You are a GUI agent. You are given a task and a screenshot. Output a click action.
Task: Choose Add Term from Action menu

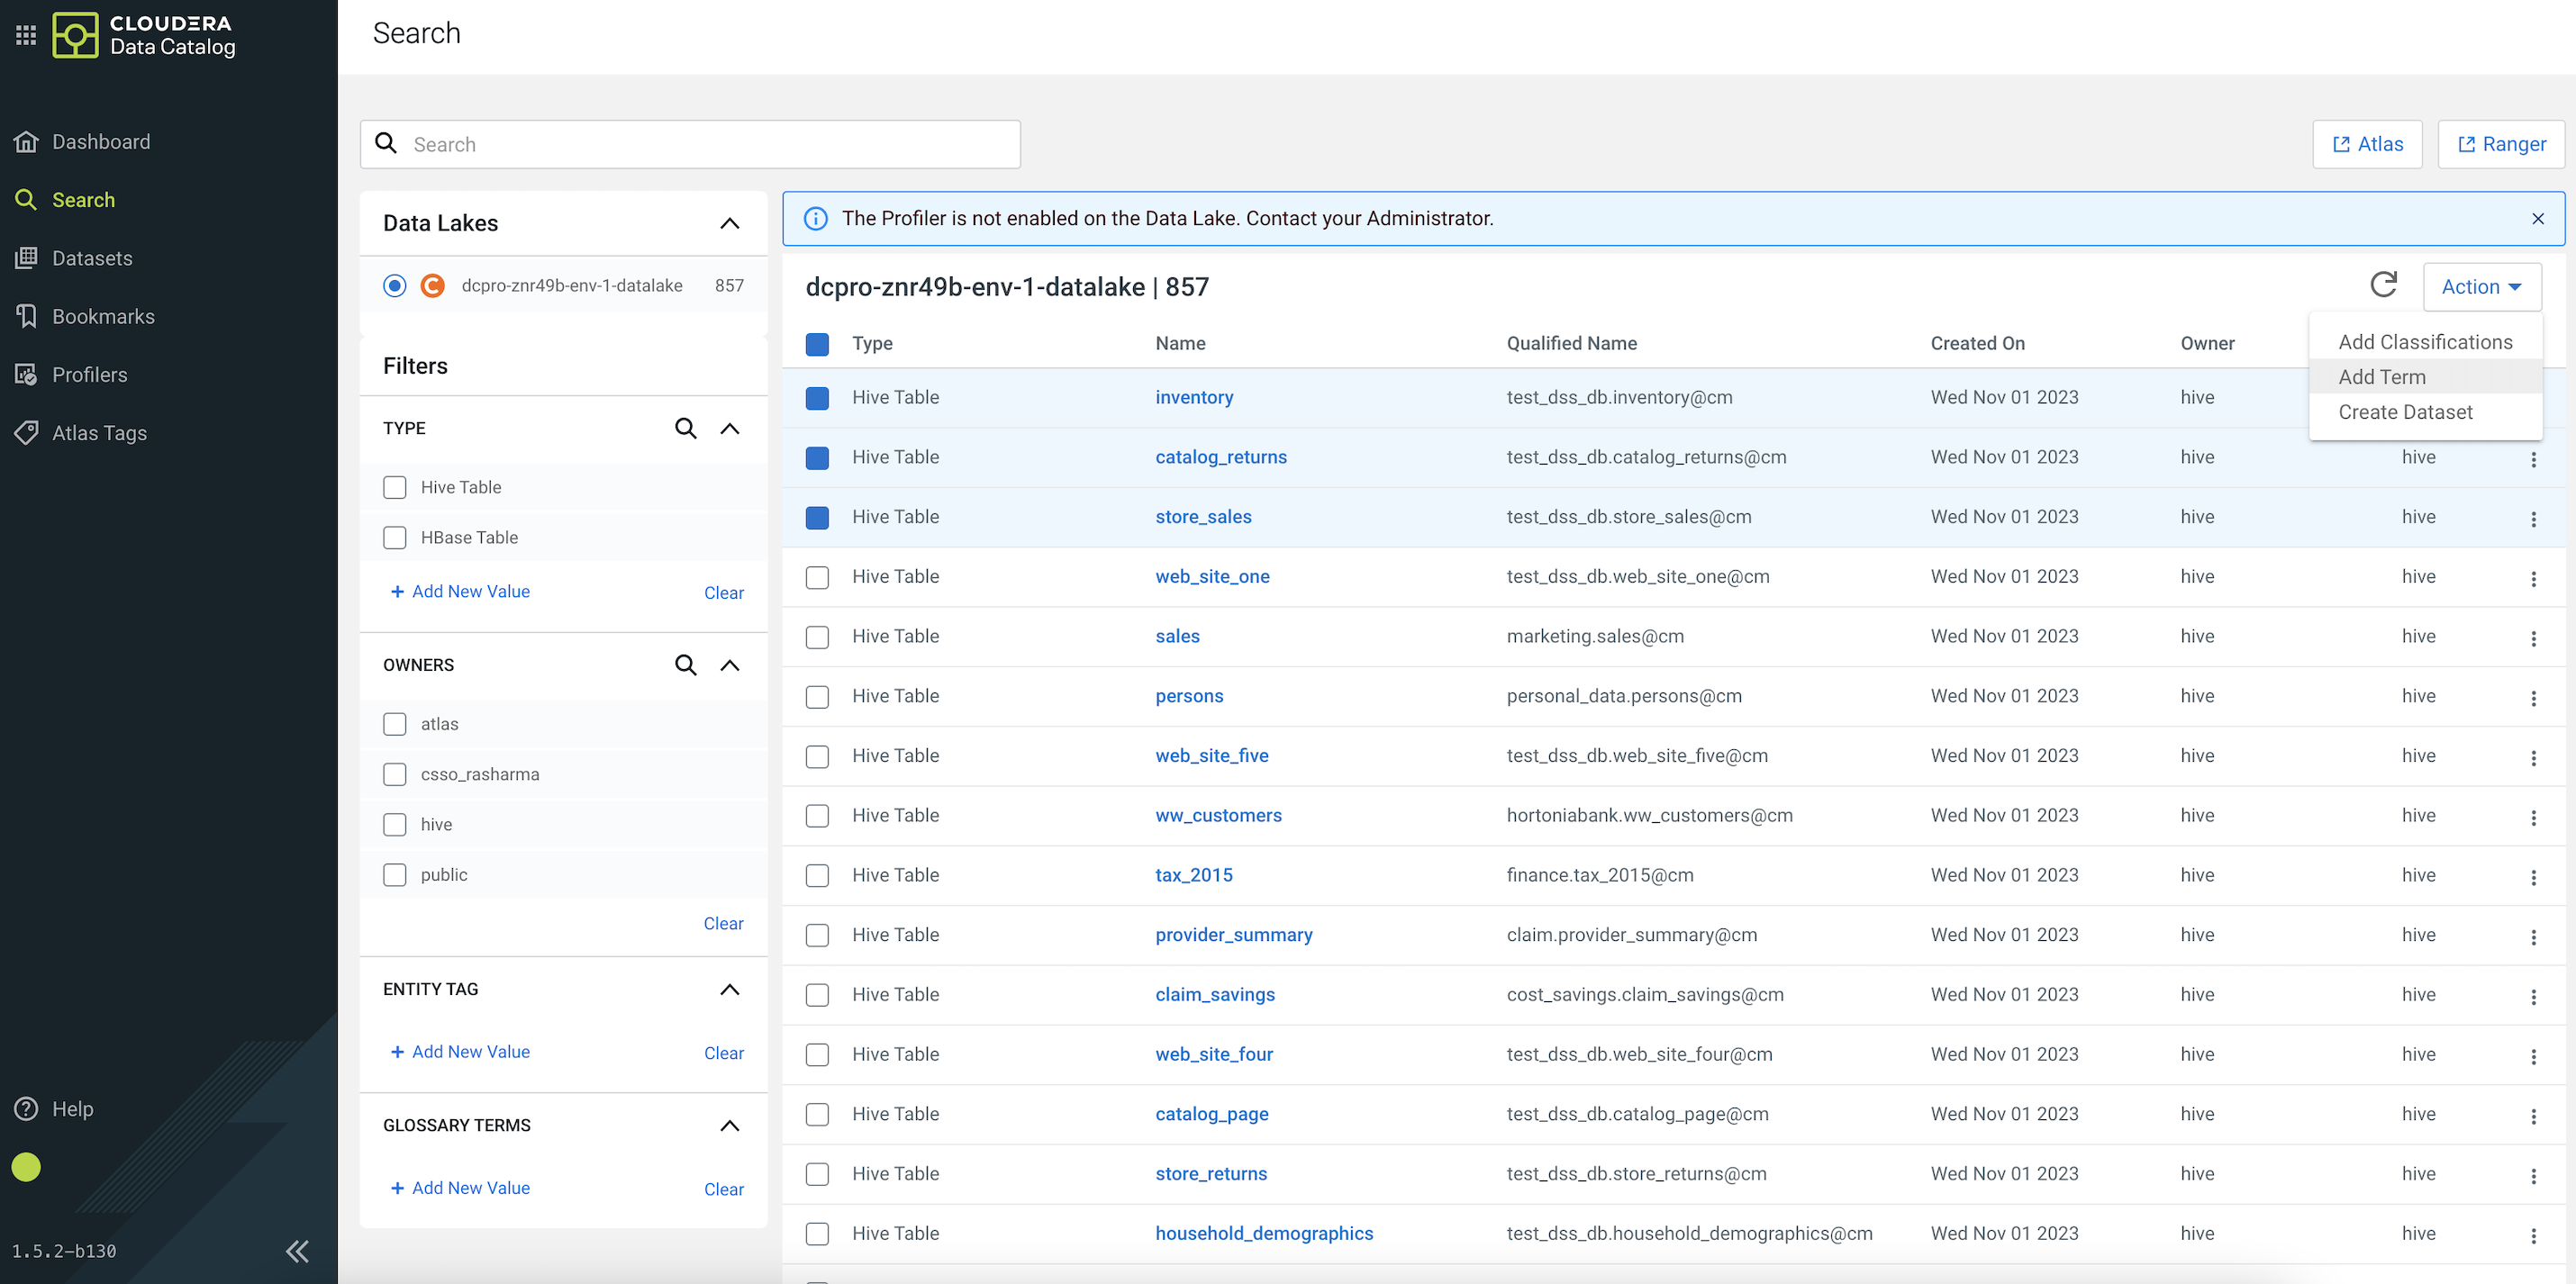[x=2381, y=377]
